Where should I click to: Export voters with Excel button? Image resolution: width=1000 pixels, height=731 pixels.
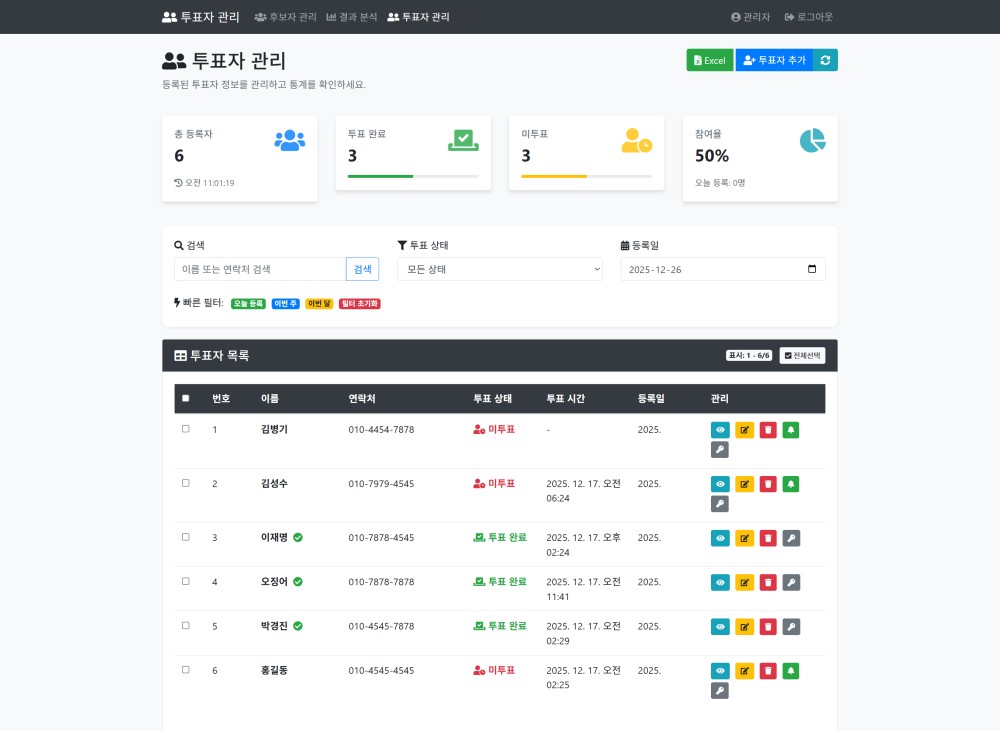(x=710, y=60)
